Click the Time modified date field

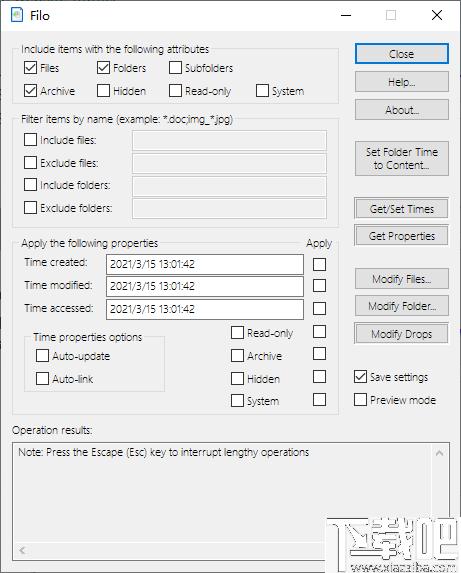205,286
